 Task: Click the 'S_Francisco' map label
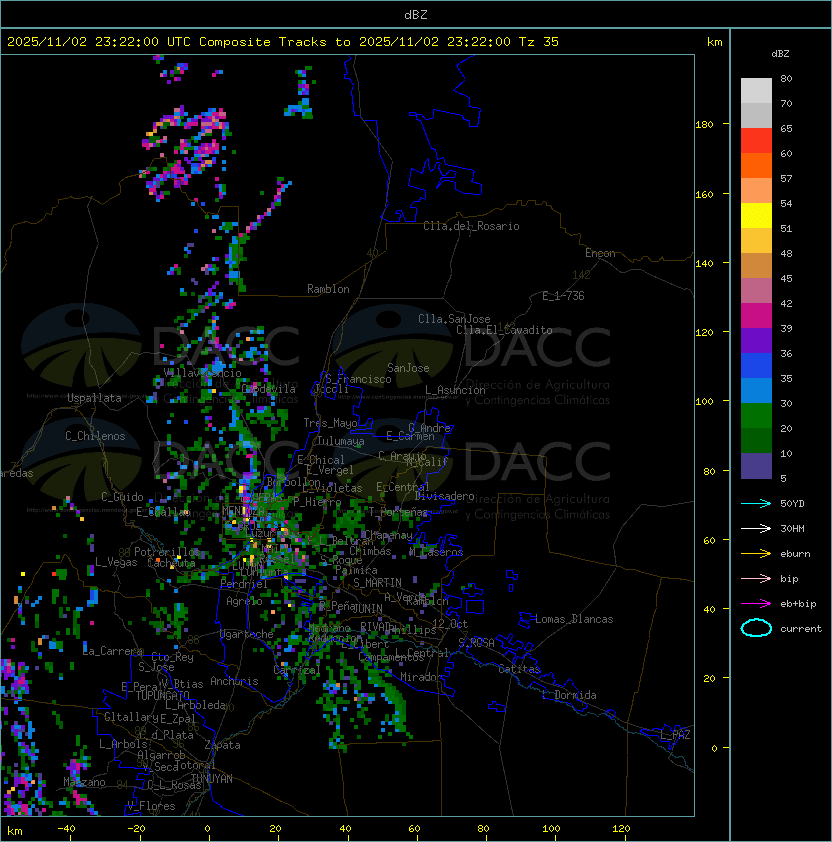click(x=358, y=379)
